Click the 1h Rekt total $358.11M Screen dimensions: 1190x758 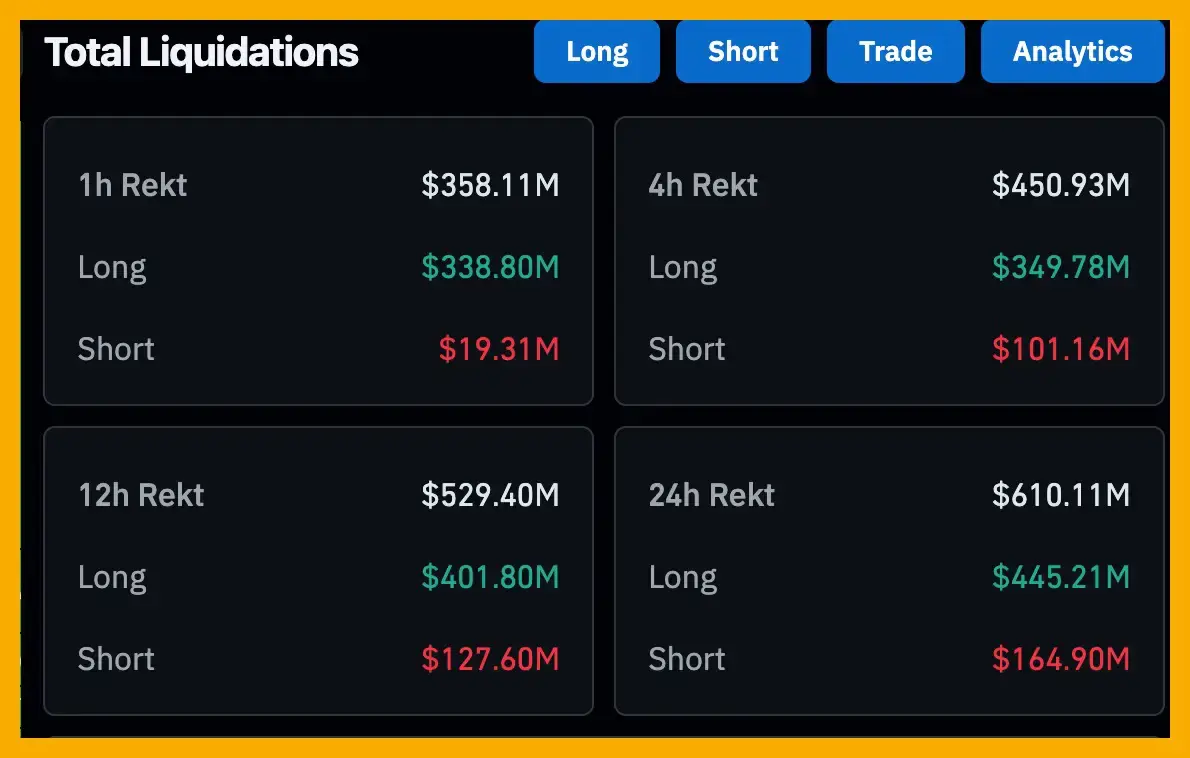click(x=490, y=185)
